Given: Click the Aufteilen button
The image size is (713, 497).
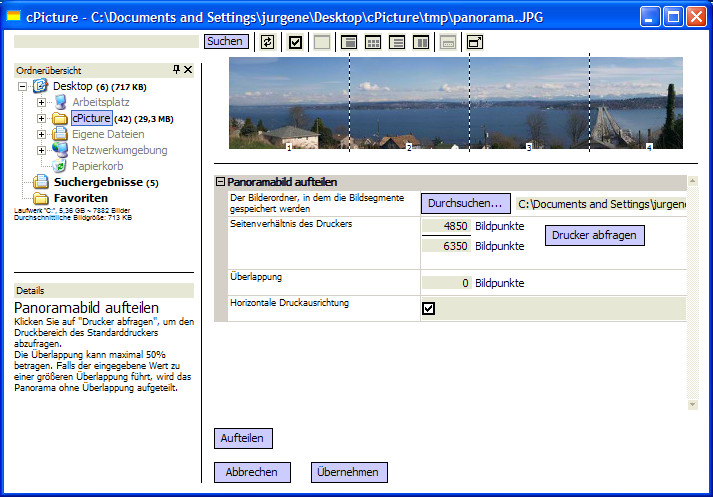Looking at the screenshot, I should pos(243,438).
